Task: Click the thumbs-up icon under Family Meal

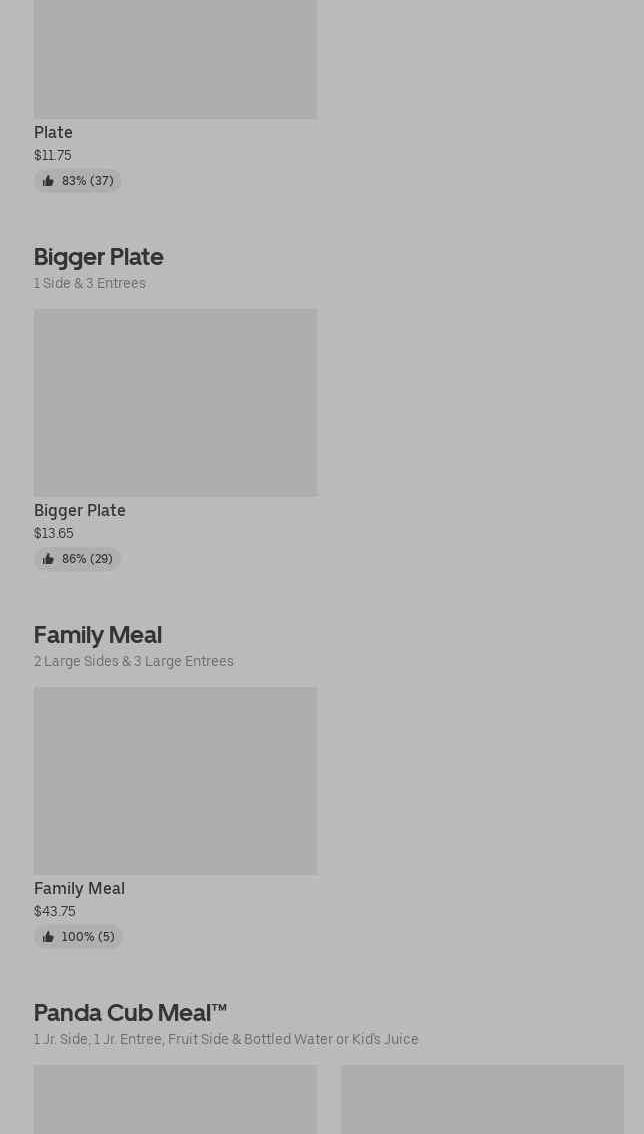Action: tap(48, 937)
